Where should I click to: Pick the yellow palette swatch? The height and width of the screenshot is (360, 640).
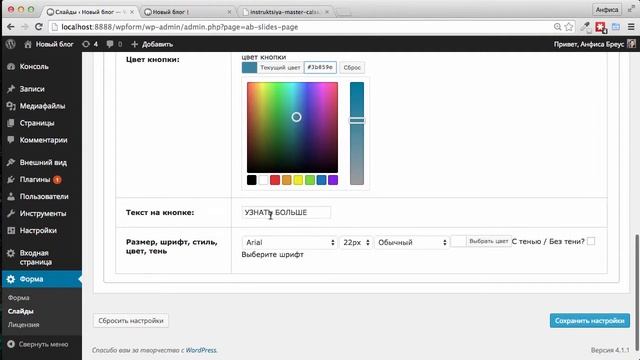click(298, 180)
